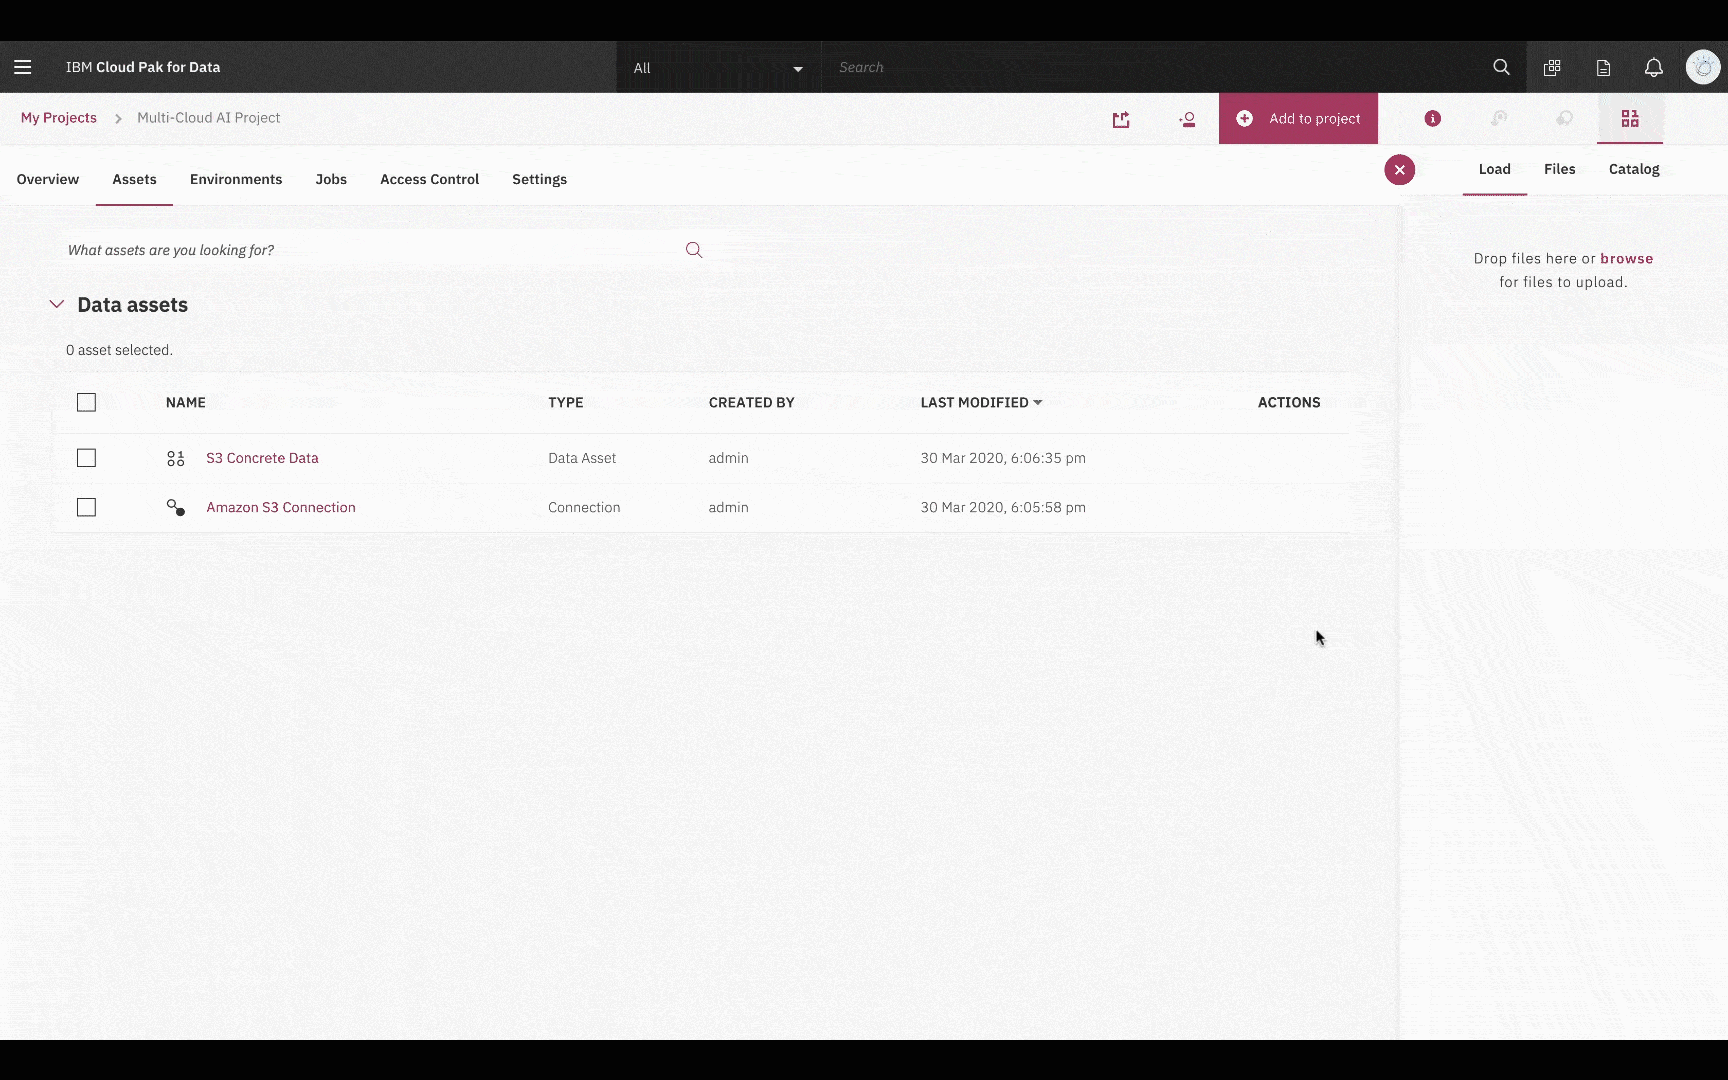1728x1080 pixels.
Task: Click the CREATED BY column header
Action: pos(751,402)
